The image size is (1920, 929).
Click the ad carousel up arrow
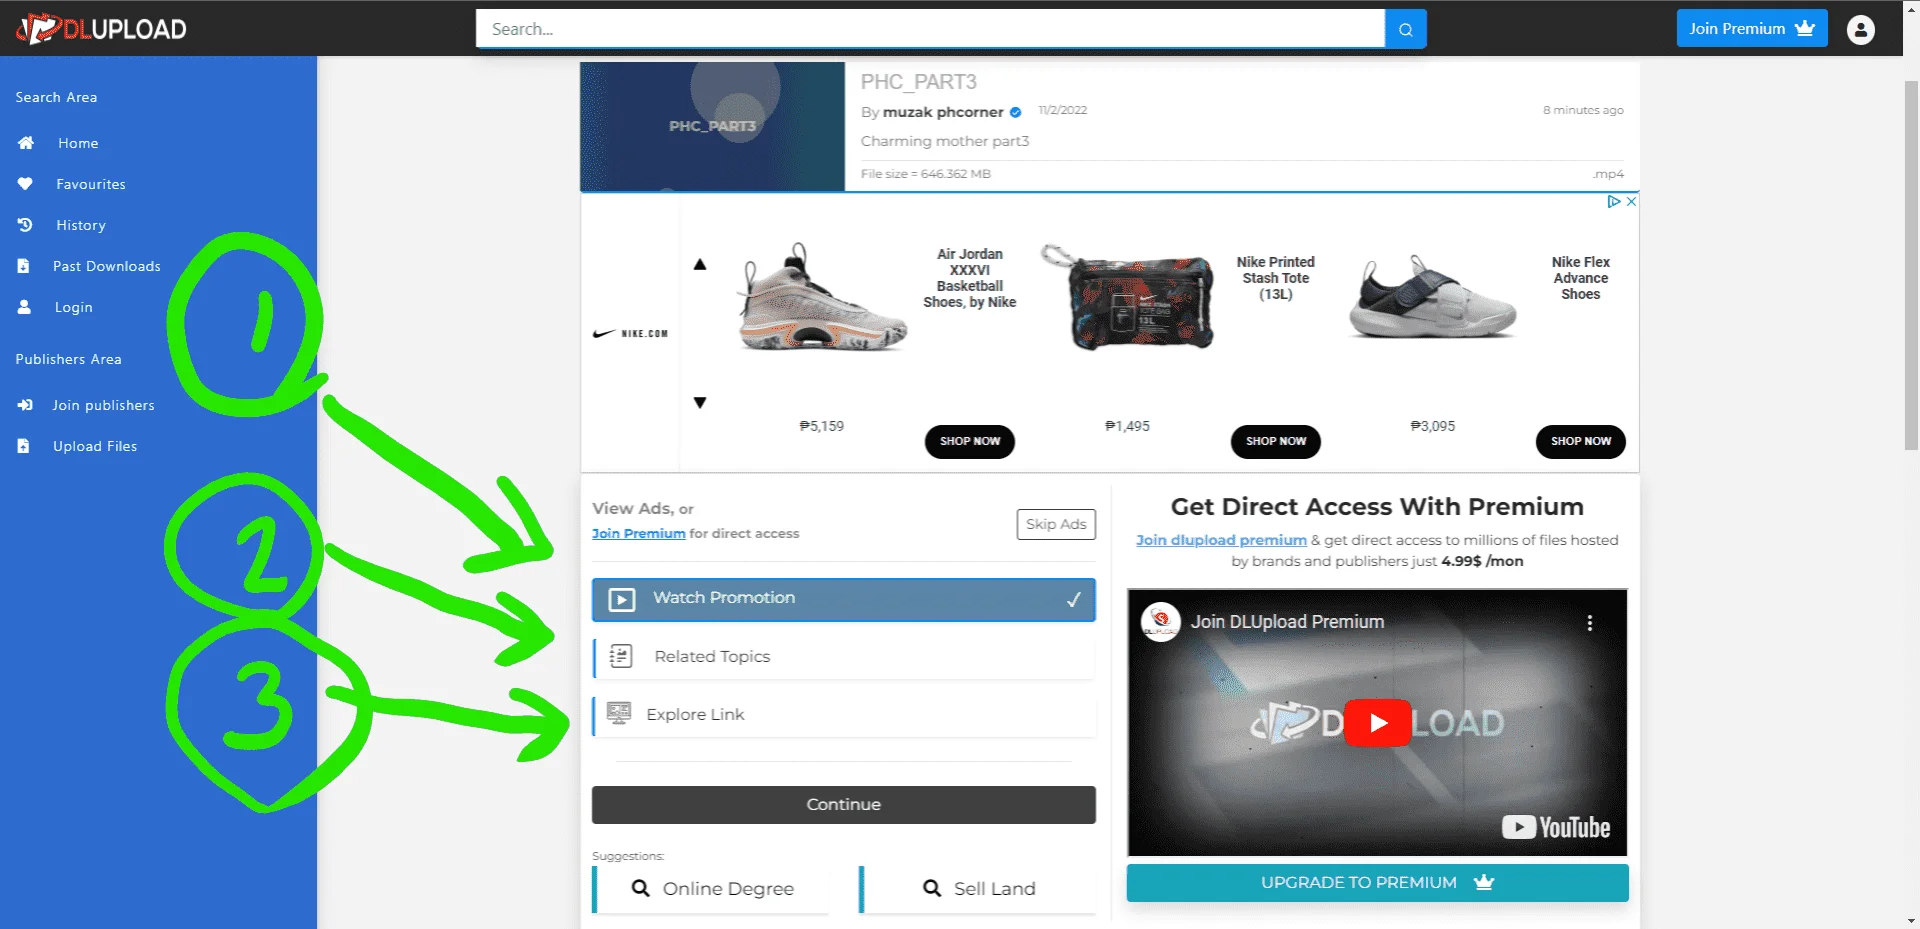[x=700, y=264]
